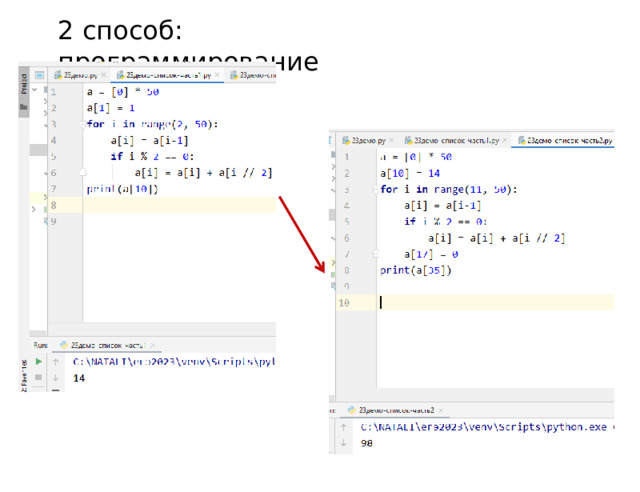The height and width of the screenshot is (492, 640).
Task: Switch to the 23демо.py tab in the left window
Action: pos(80,75)
